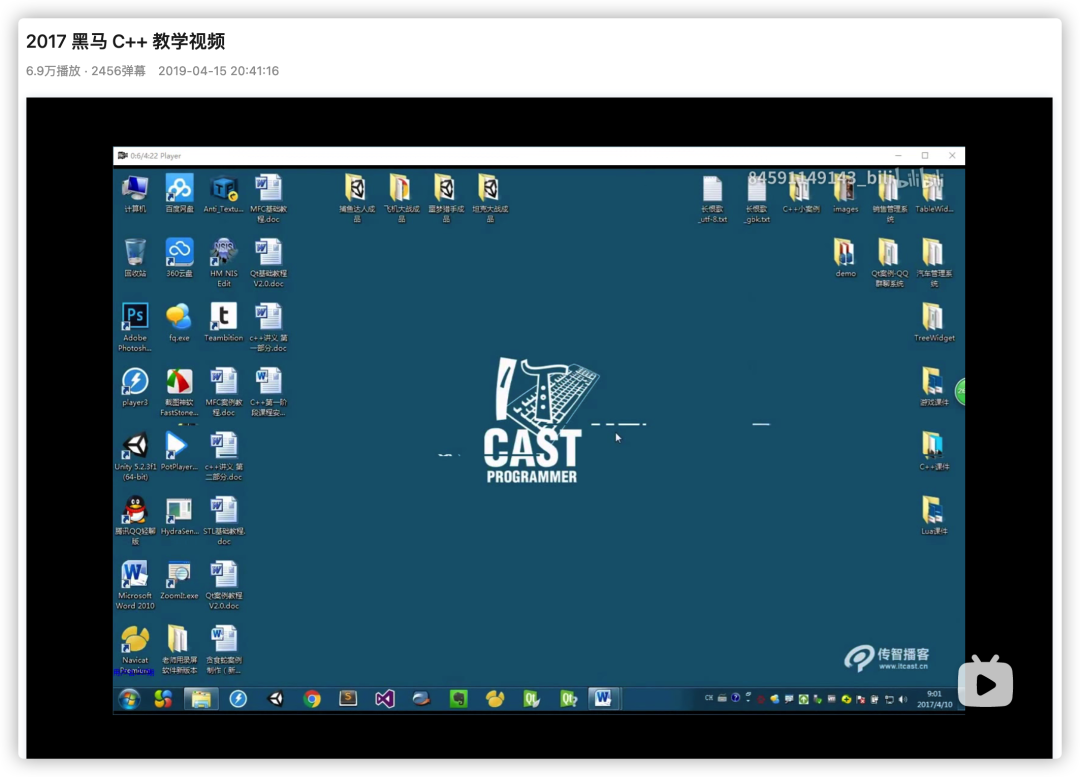Image resolution: width=1080 pixels, height=777 pixels.
Task: Open the 回收站 Recycle Bin
Action: click(134, 255)
